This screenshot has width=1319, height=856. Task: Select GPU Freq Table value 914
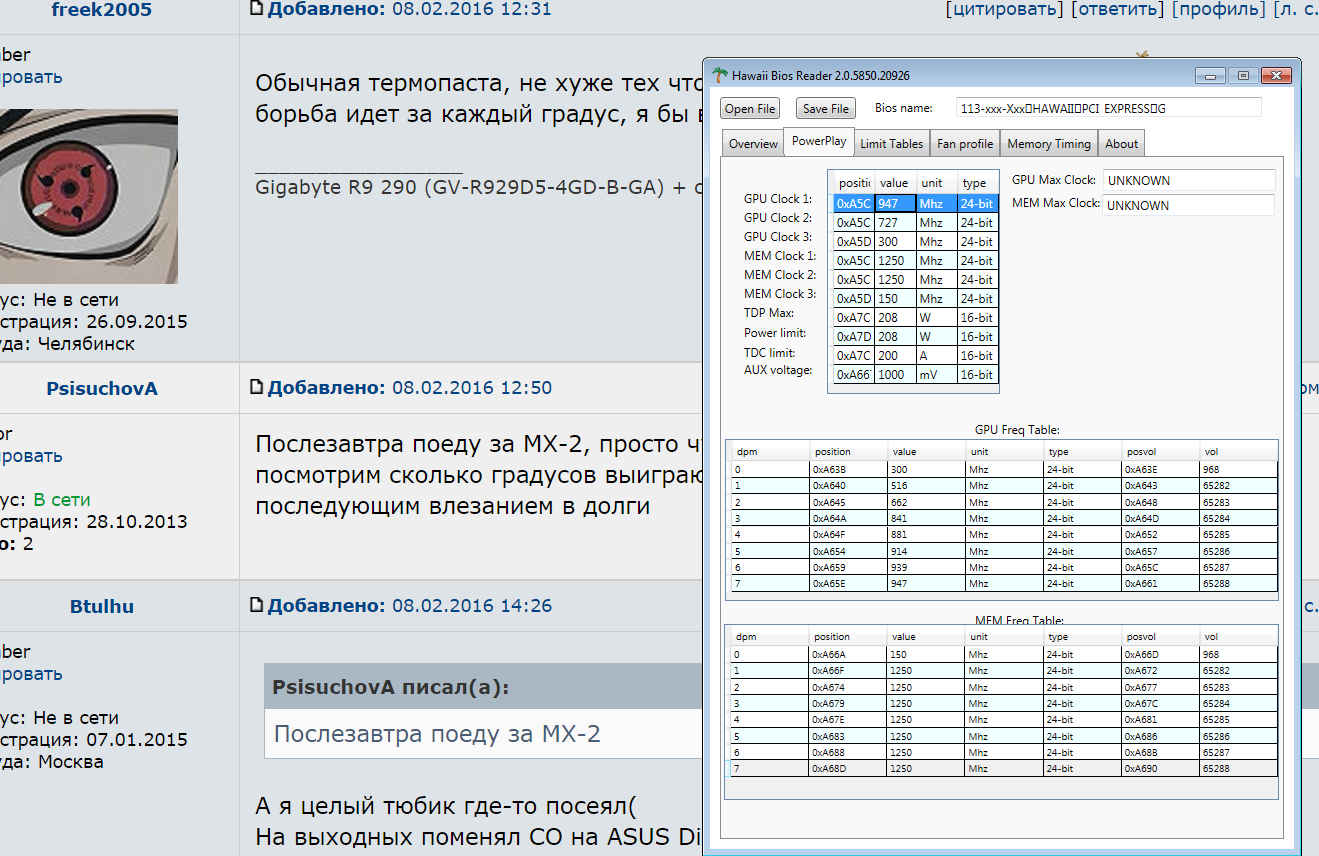click(x=926, y=551)
